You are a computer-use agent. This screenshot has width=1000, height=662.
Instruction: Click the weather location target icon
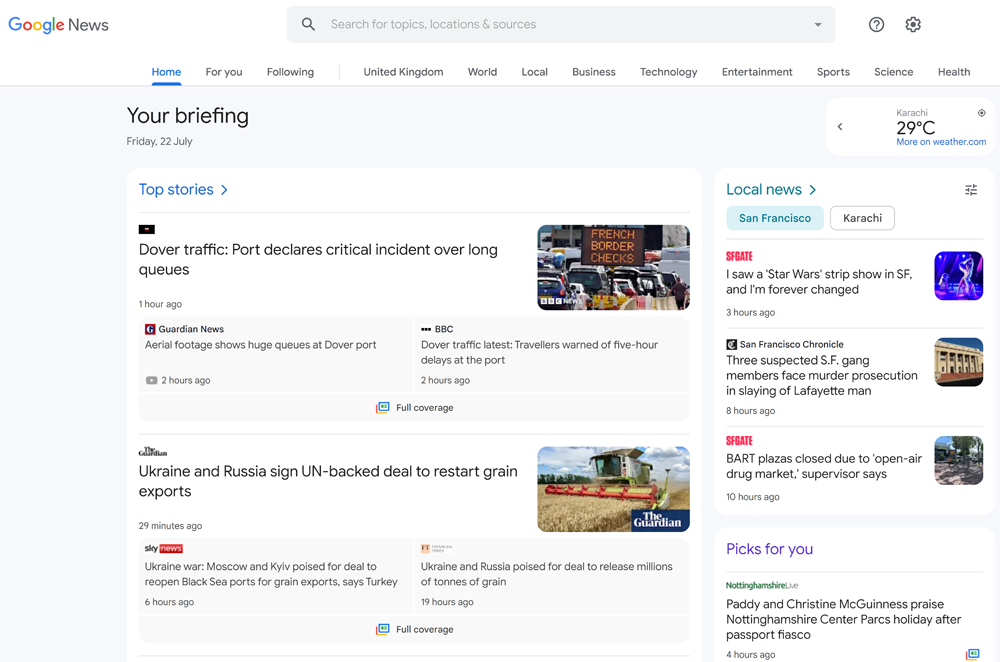point(982,113)
